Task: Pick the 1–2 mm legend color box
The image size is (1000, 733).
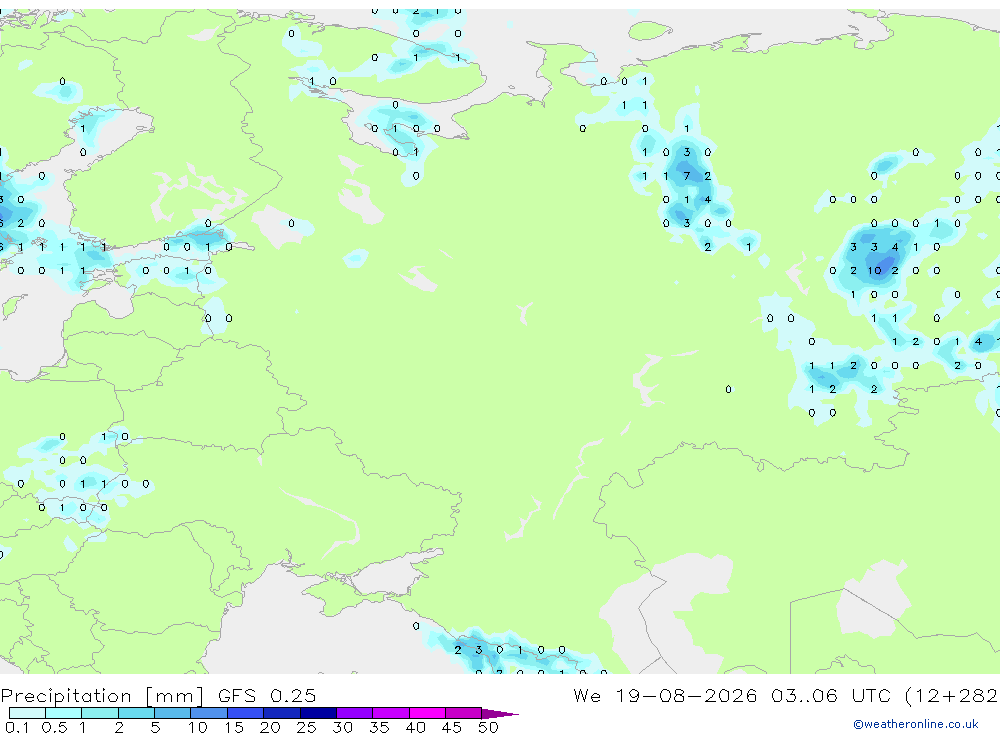Action: tap(99, 713)
